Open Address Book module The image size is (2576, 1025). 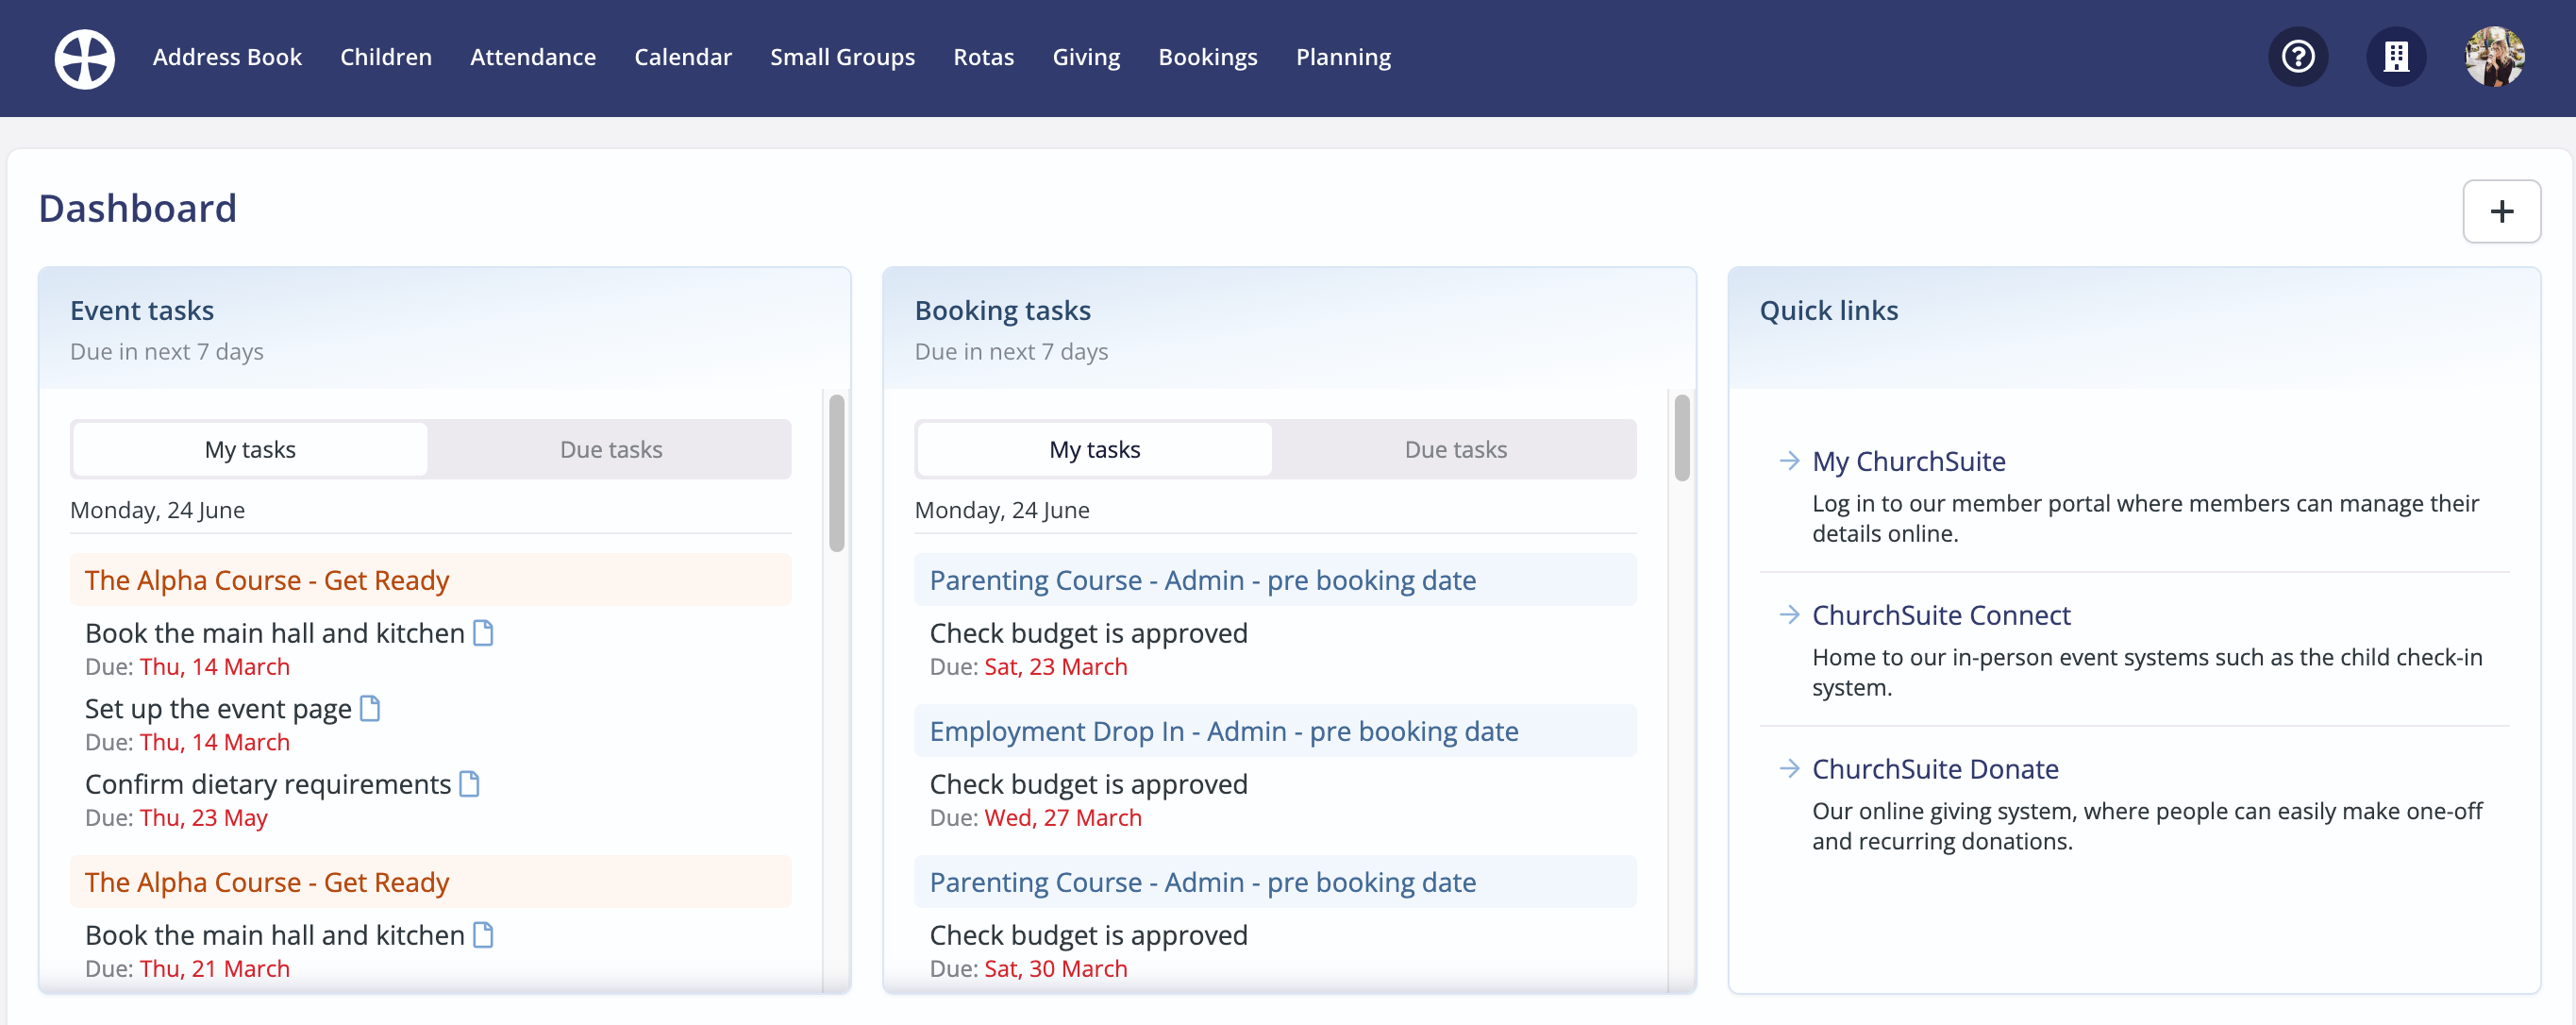[x=227, y=57]
